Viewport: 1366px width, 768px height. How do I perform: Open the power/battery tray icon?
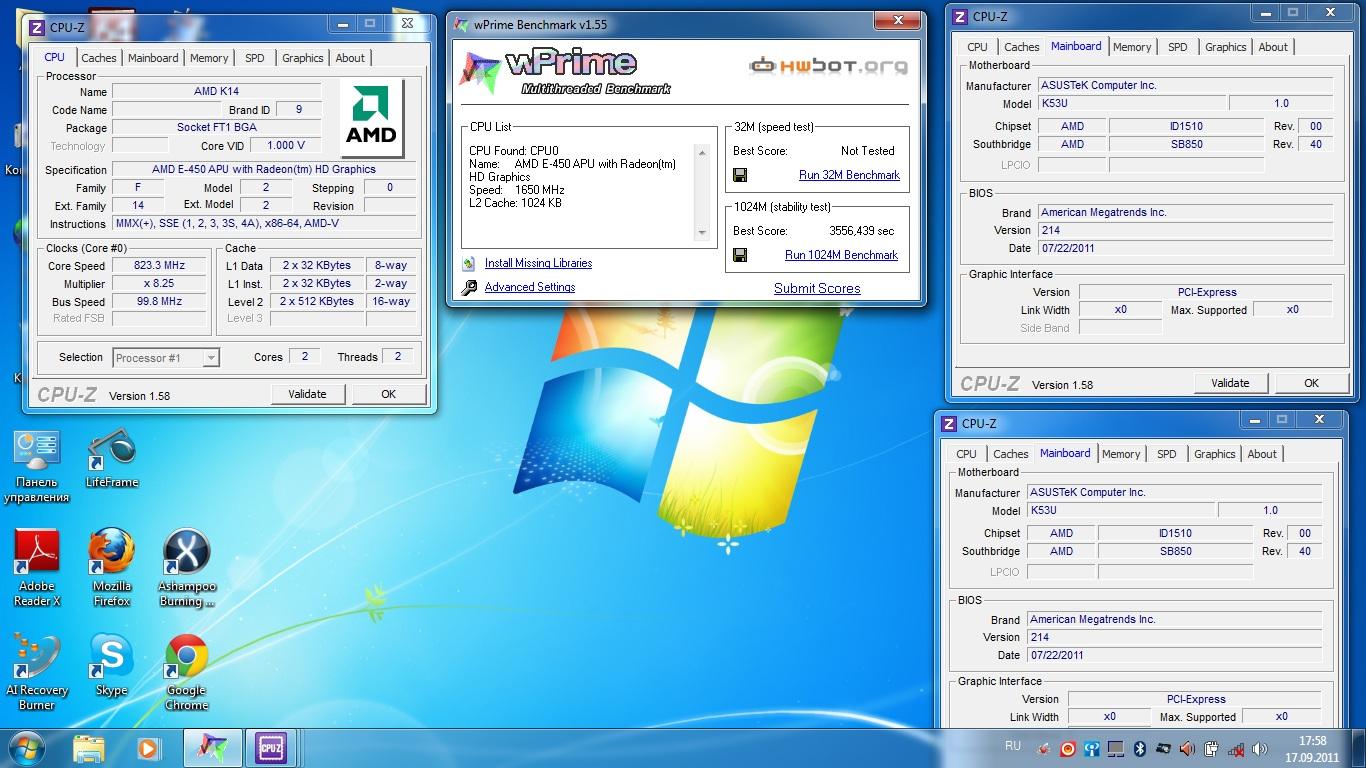point(1211,748)
